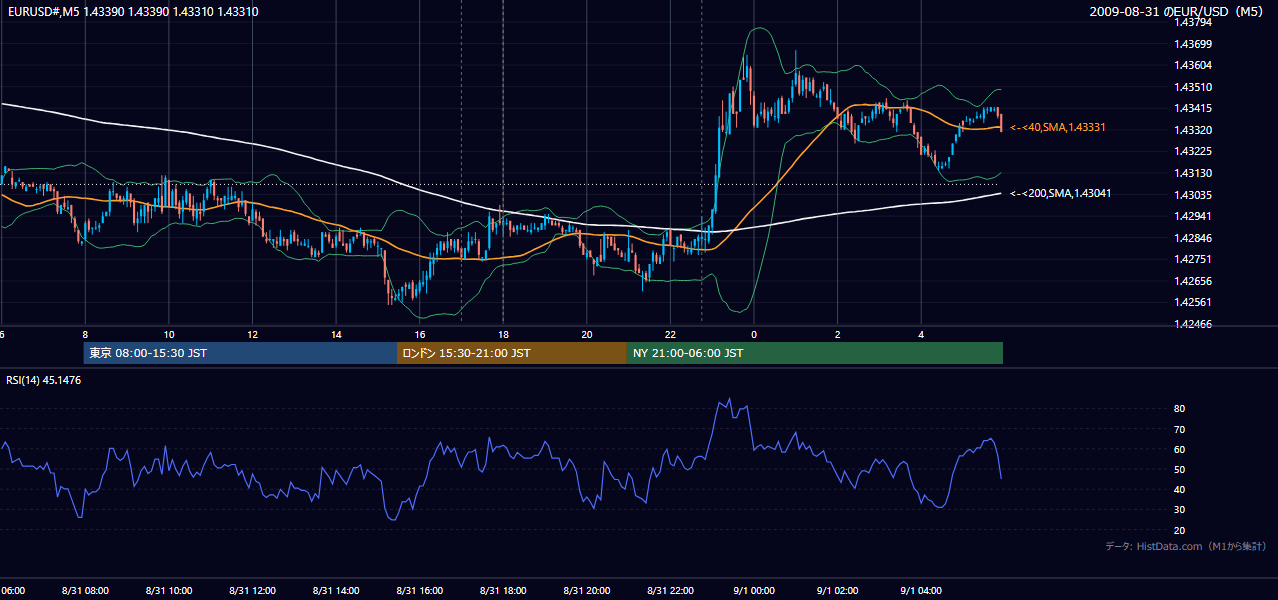
Task: Select the NY 21:00-06:00 JST session bar
Action: [x=815, y=353]
